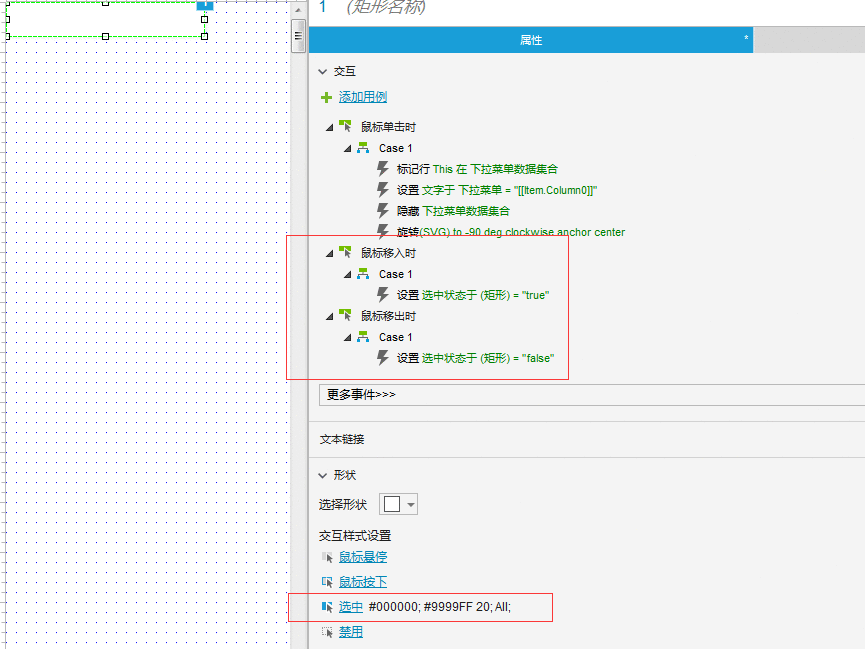Click the green plus Add Case icon
The height and width of the screenshot is (649, 865).
(x=326, y=98)
